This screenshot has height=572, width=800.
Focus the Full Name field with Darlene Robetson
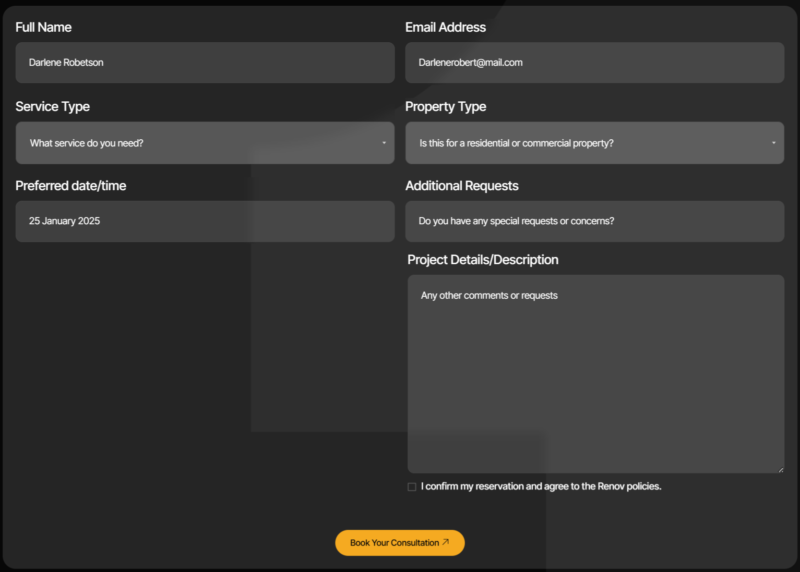205,62
